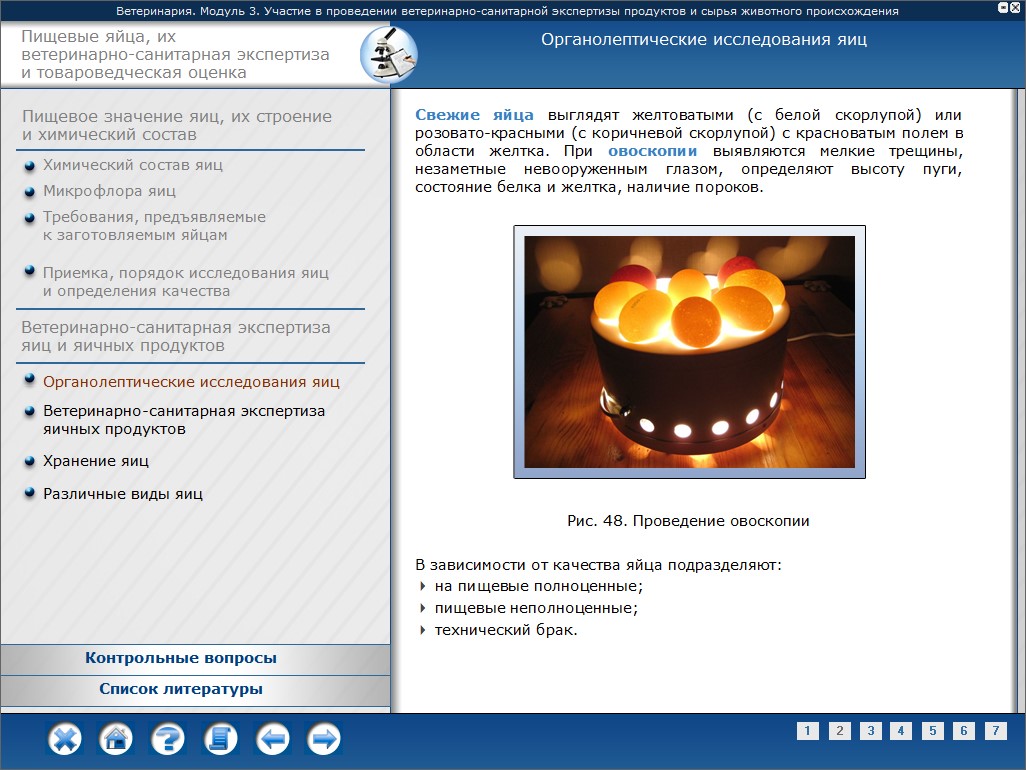
Task: Open the scroll document icon in bottom toolbar
Action: (220, 740)
